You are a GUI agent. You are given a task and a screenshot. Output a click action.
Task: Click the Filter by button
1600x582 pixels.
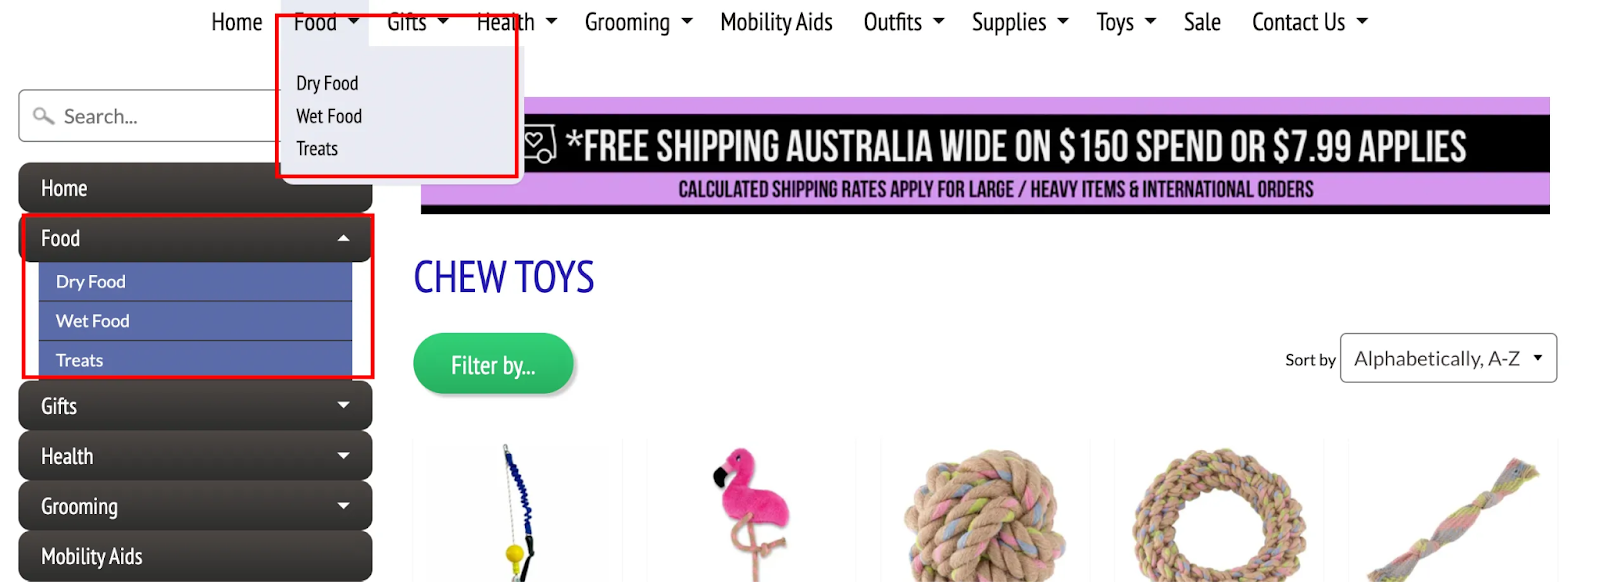493,364
